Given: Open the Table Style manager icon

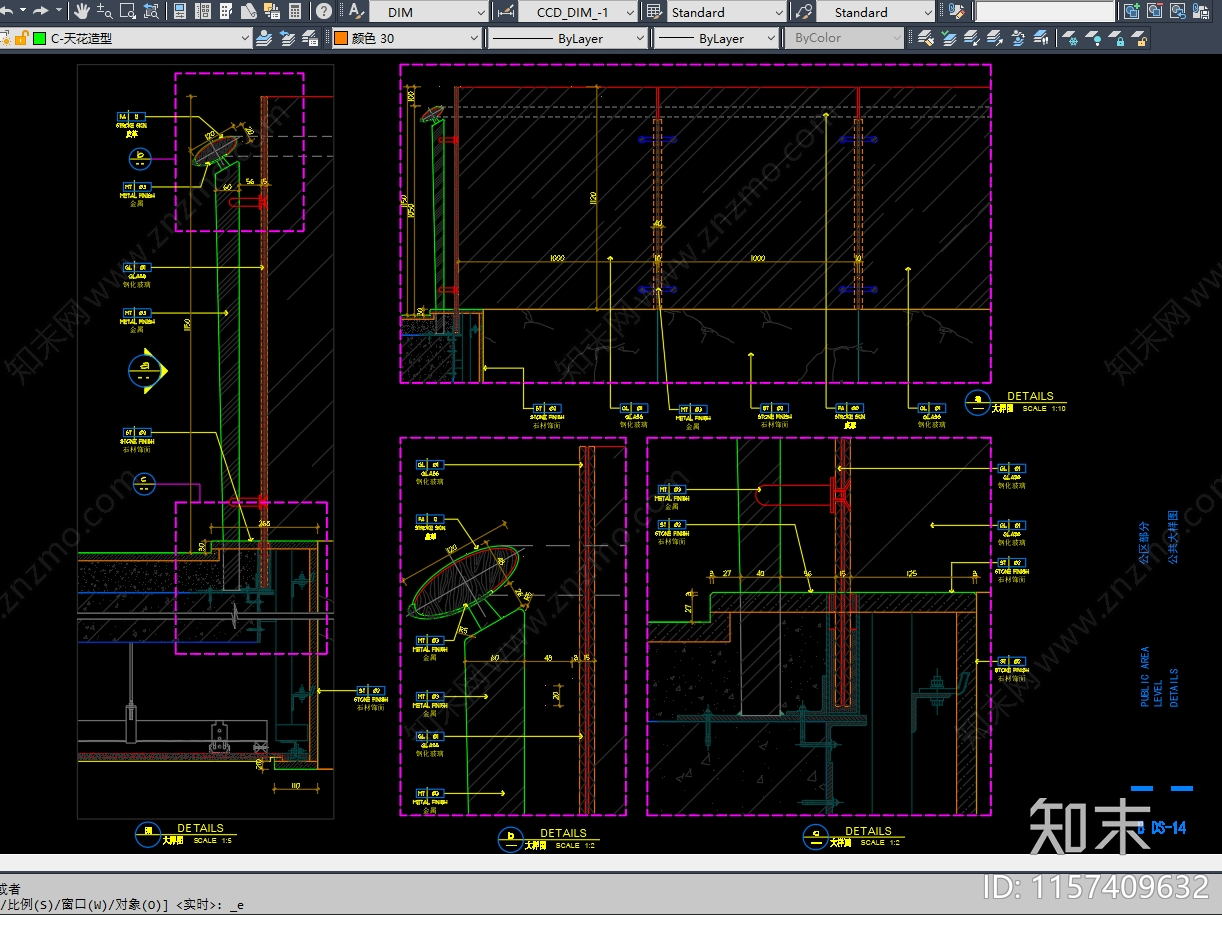Looking at the screenshot, I should tap(654, 12).
